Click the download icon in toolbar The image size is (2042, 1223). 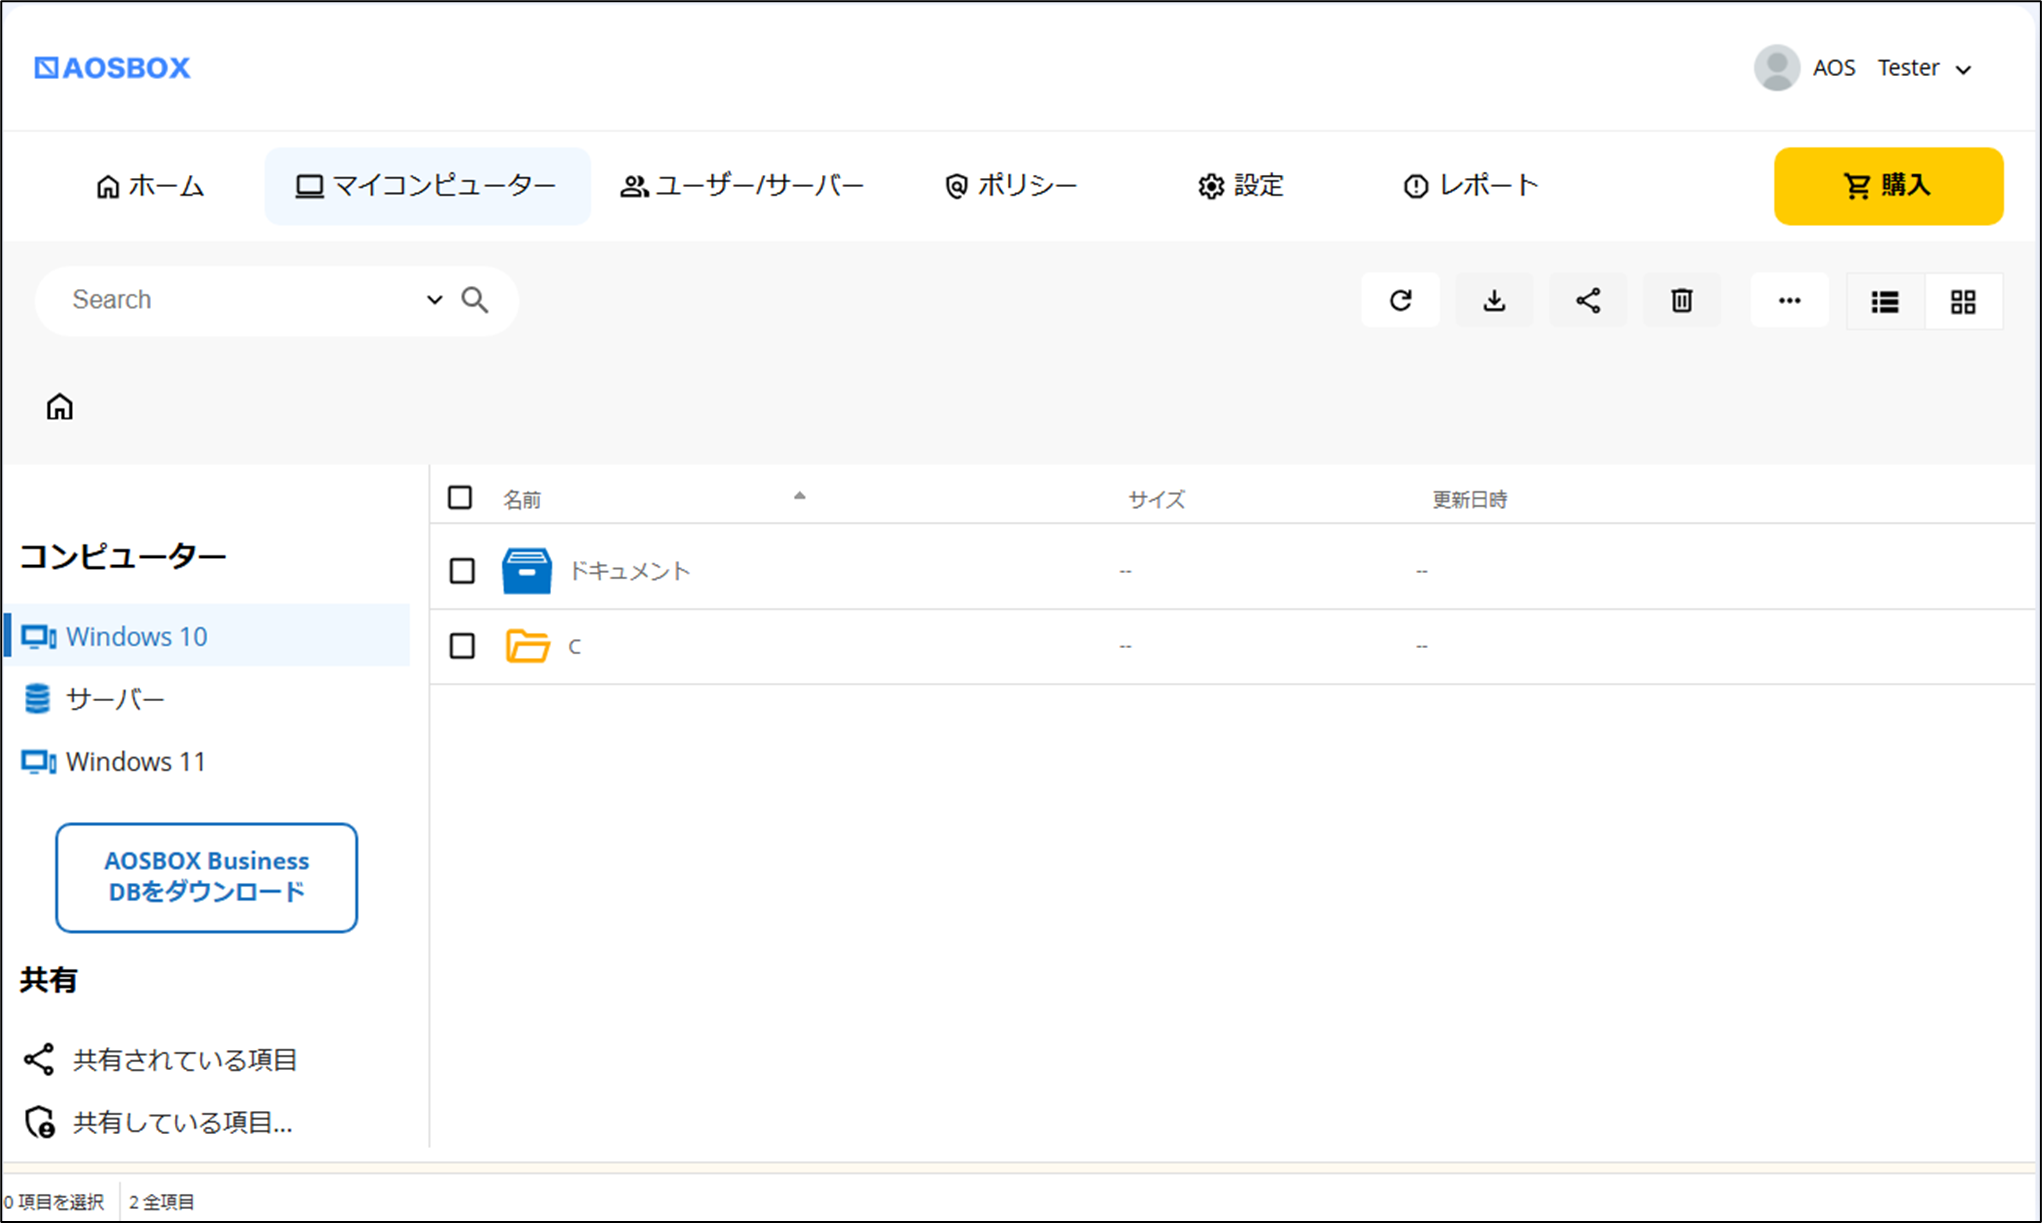pos(1494,301)
